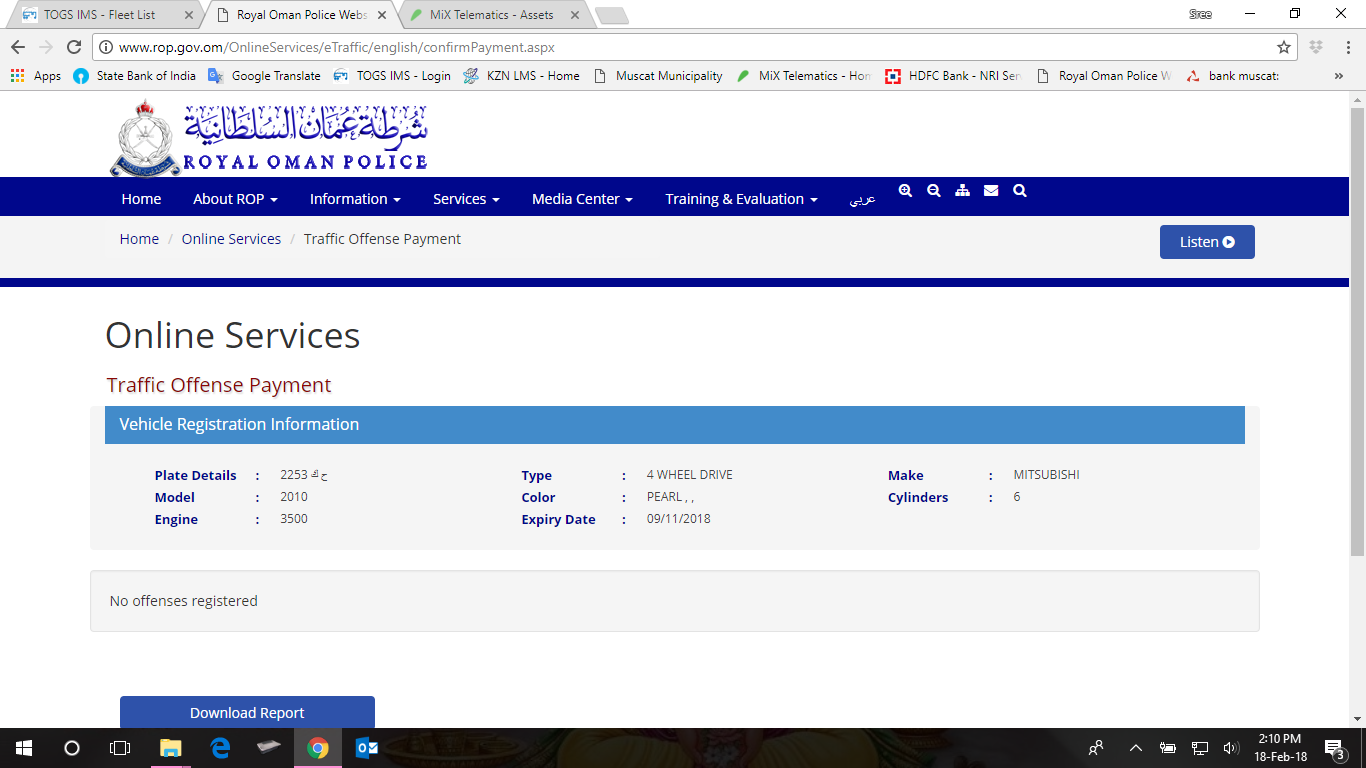Click the zoom-out magnifier icon in navbar
Viewport: 1366px width, 768px height.
coord(934,191)
